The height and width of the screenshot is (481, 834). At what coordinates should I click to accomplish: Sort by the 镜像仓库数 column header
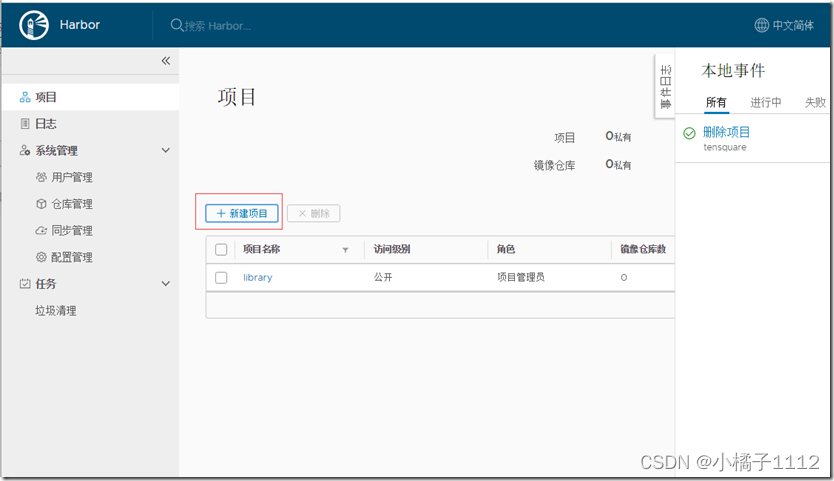pyautogui.click(x=643, y=249)
